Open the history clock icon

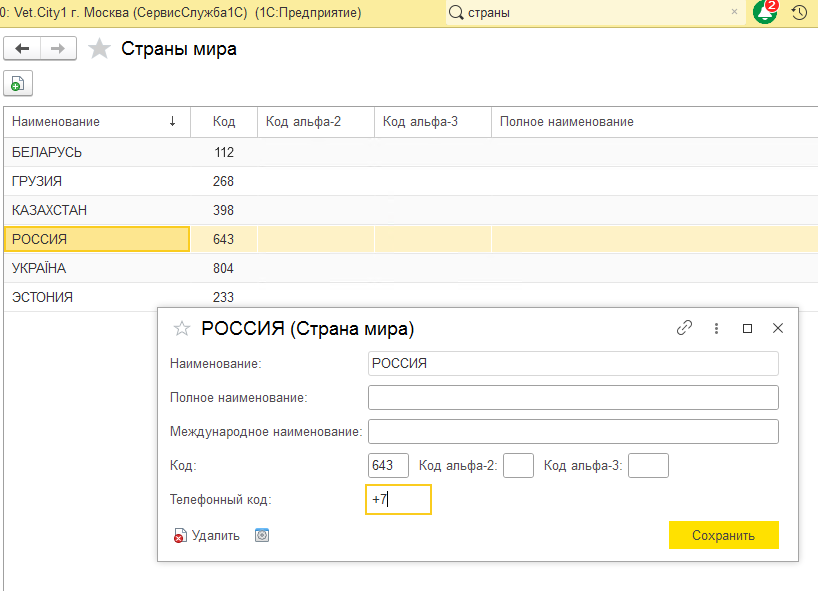799,13
